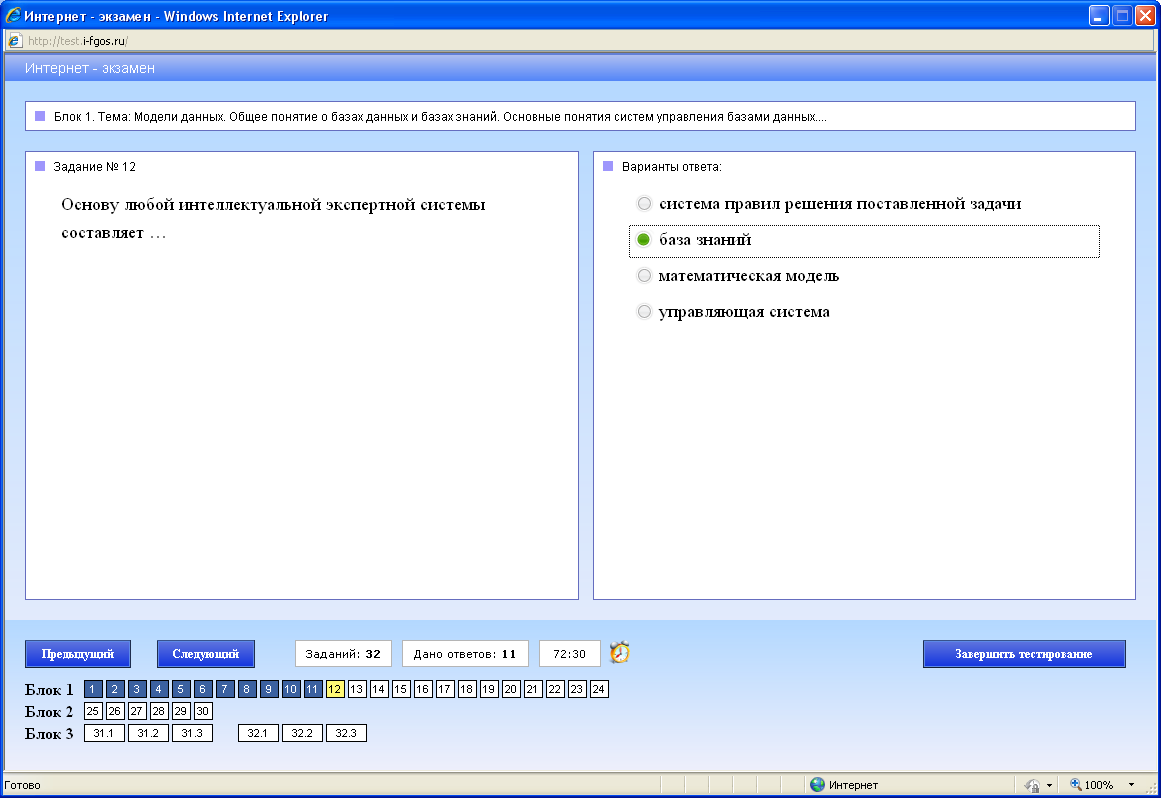This screenshot has height=798, width=1161.
Task: Open question 7 box
Action: tap(225, 689)
